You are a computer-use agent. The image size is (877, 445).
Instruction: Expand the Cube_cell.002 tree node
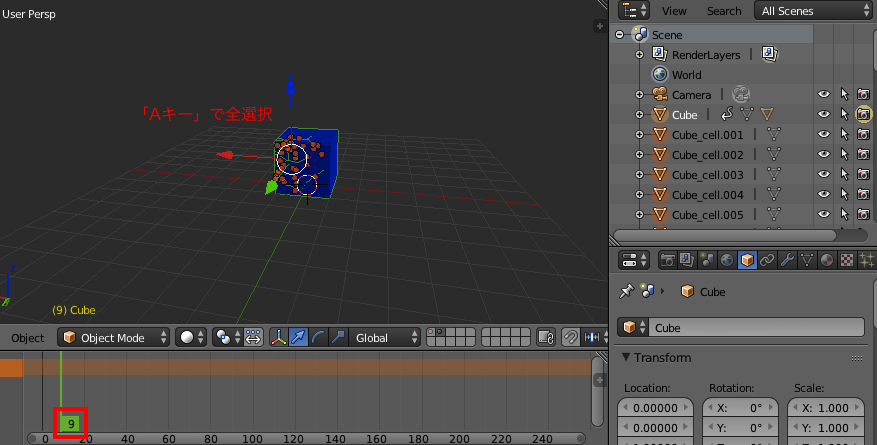click(x=639, y=154)
